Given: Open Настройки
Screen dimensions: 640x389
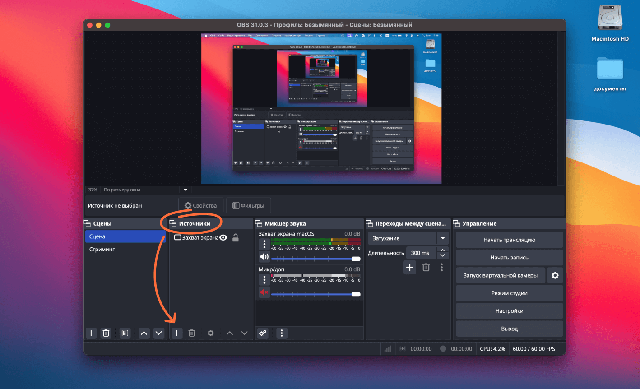Looking at the screenshot, I should click(x=509, y=311).
